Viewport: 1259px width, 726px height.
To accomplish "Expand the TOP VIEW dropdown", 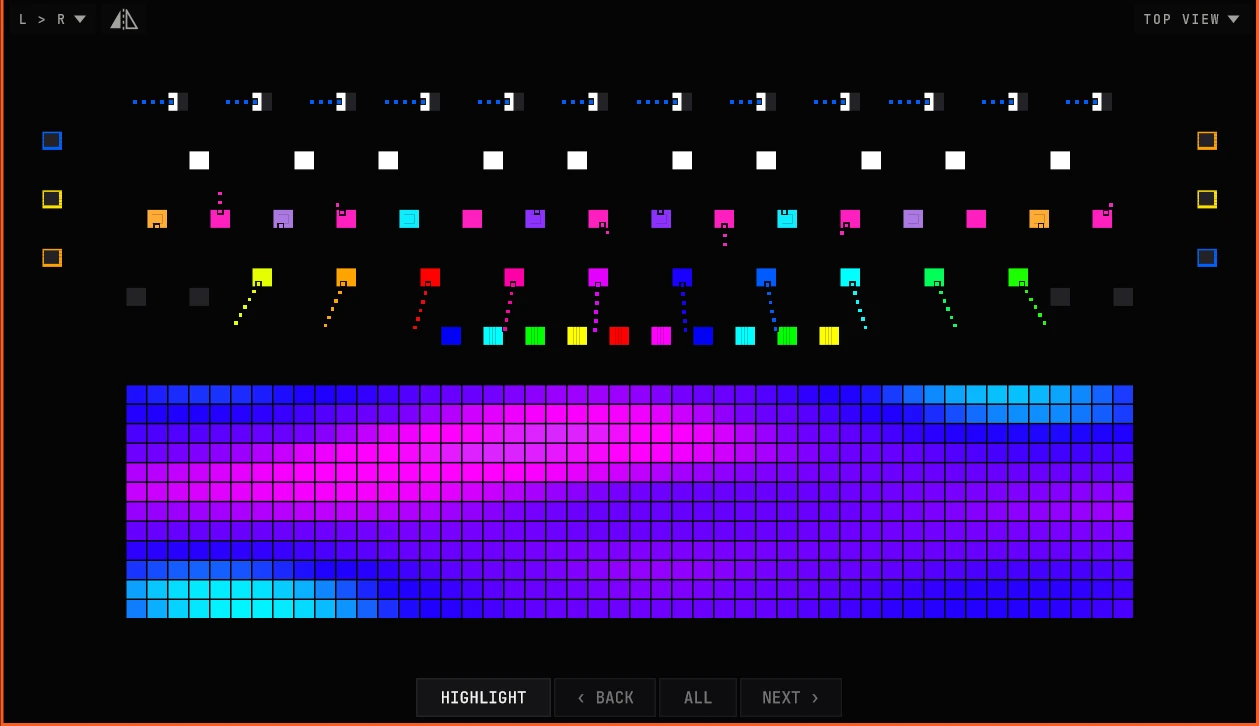I will click(1191, 19).
